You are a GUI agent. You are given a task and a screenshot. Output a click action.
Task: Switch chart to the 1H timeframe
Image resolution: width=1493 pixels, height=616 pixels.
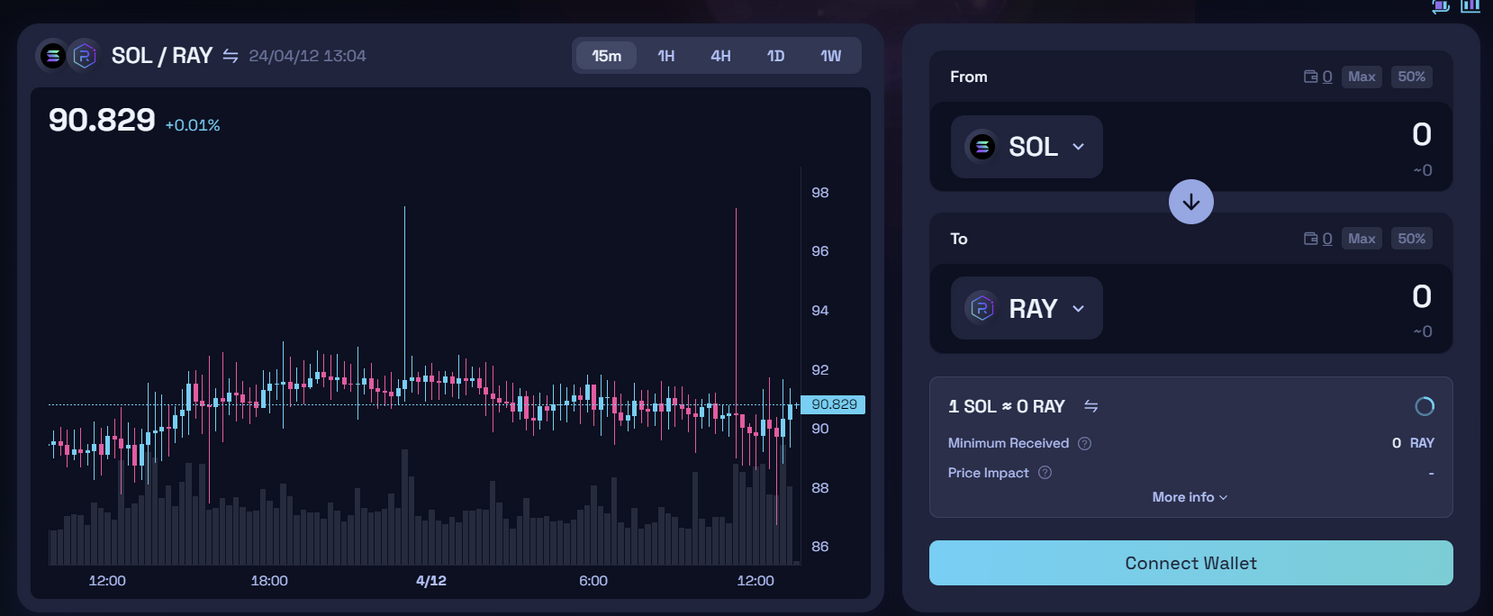(666, 56)
